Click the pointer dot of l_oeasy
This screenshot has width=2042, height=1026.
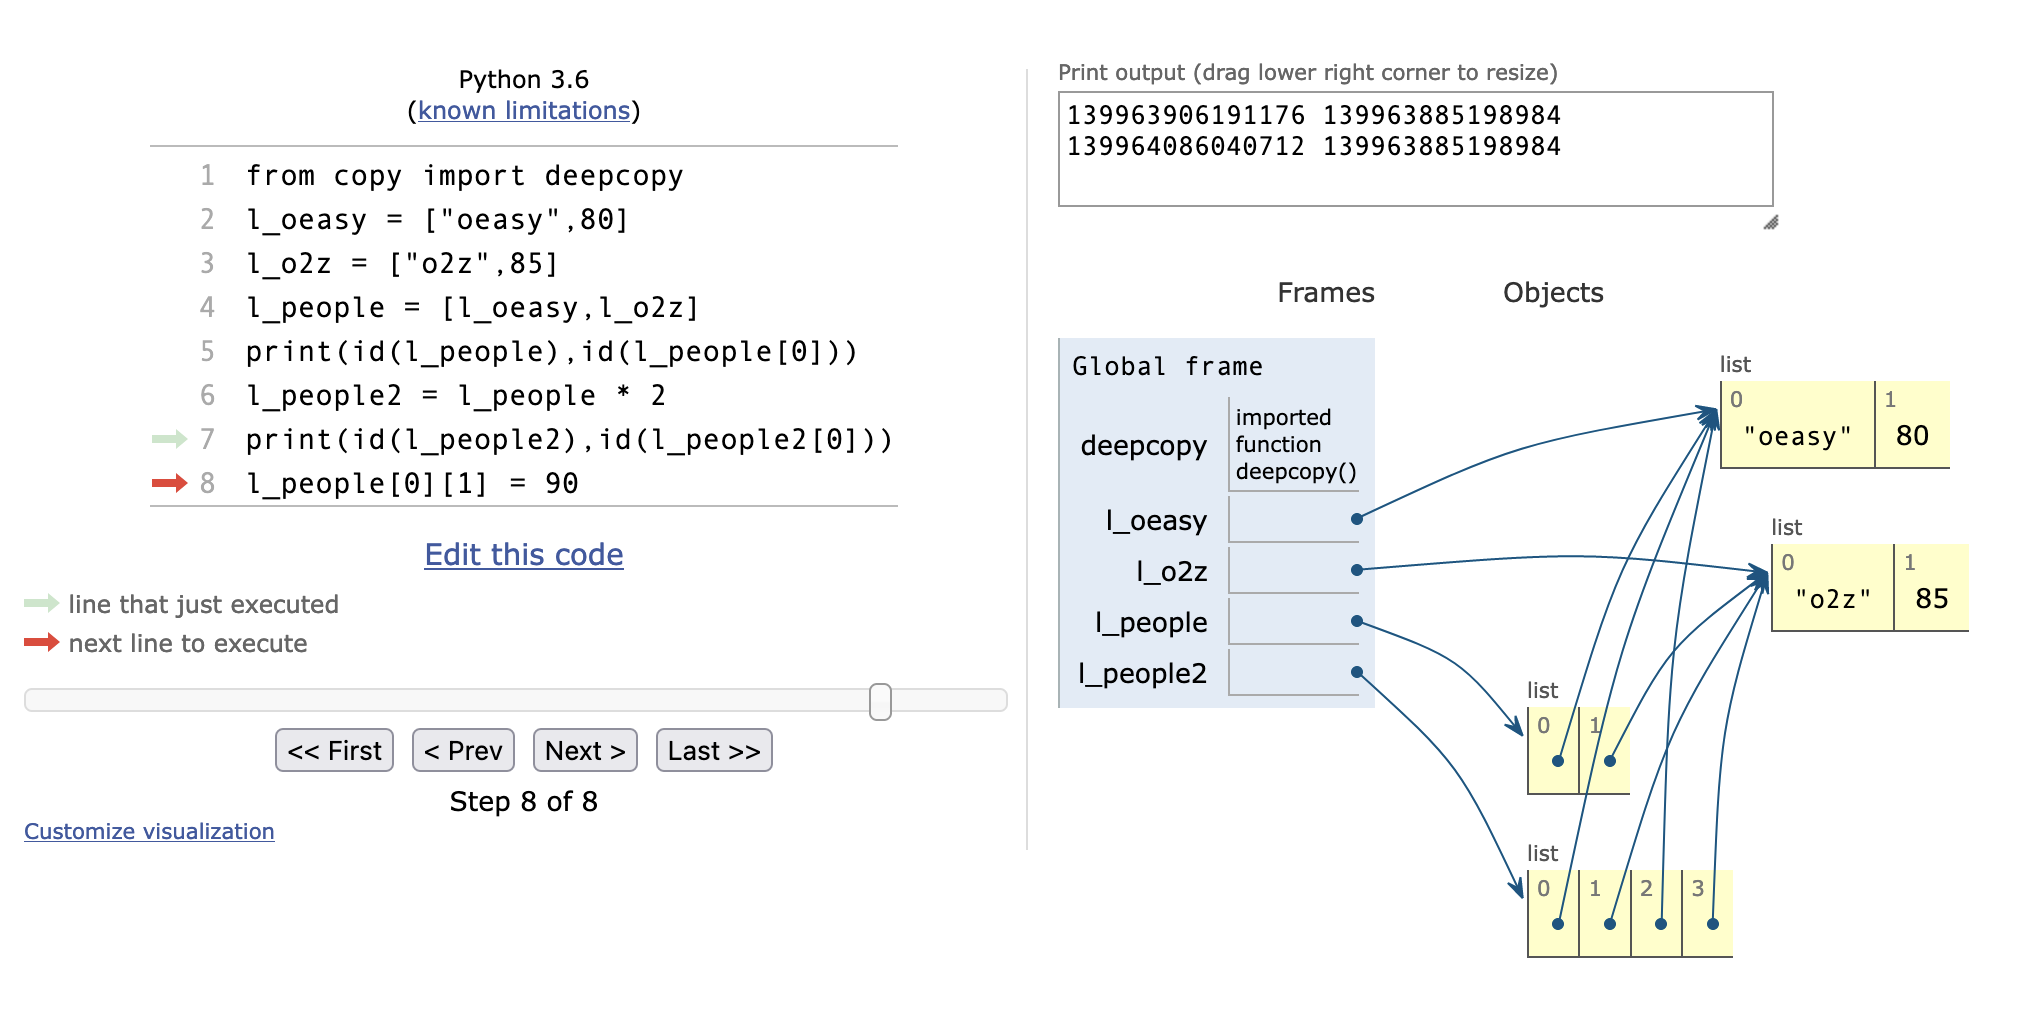pos(1357,519)
